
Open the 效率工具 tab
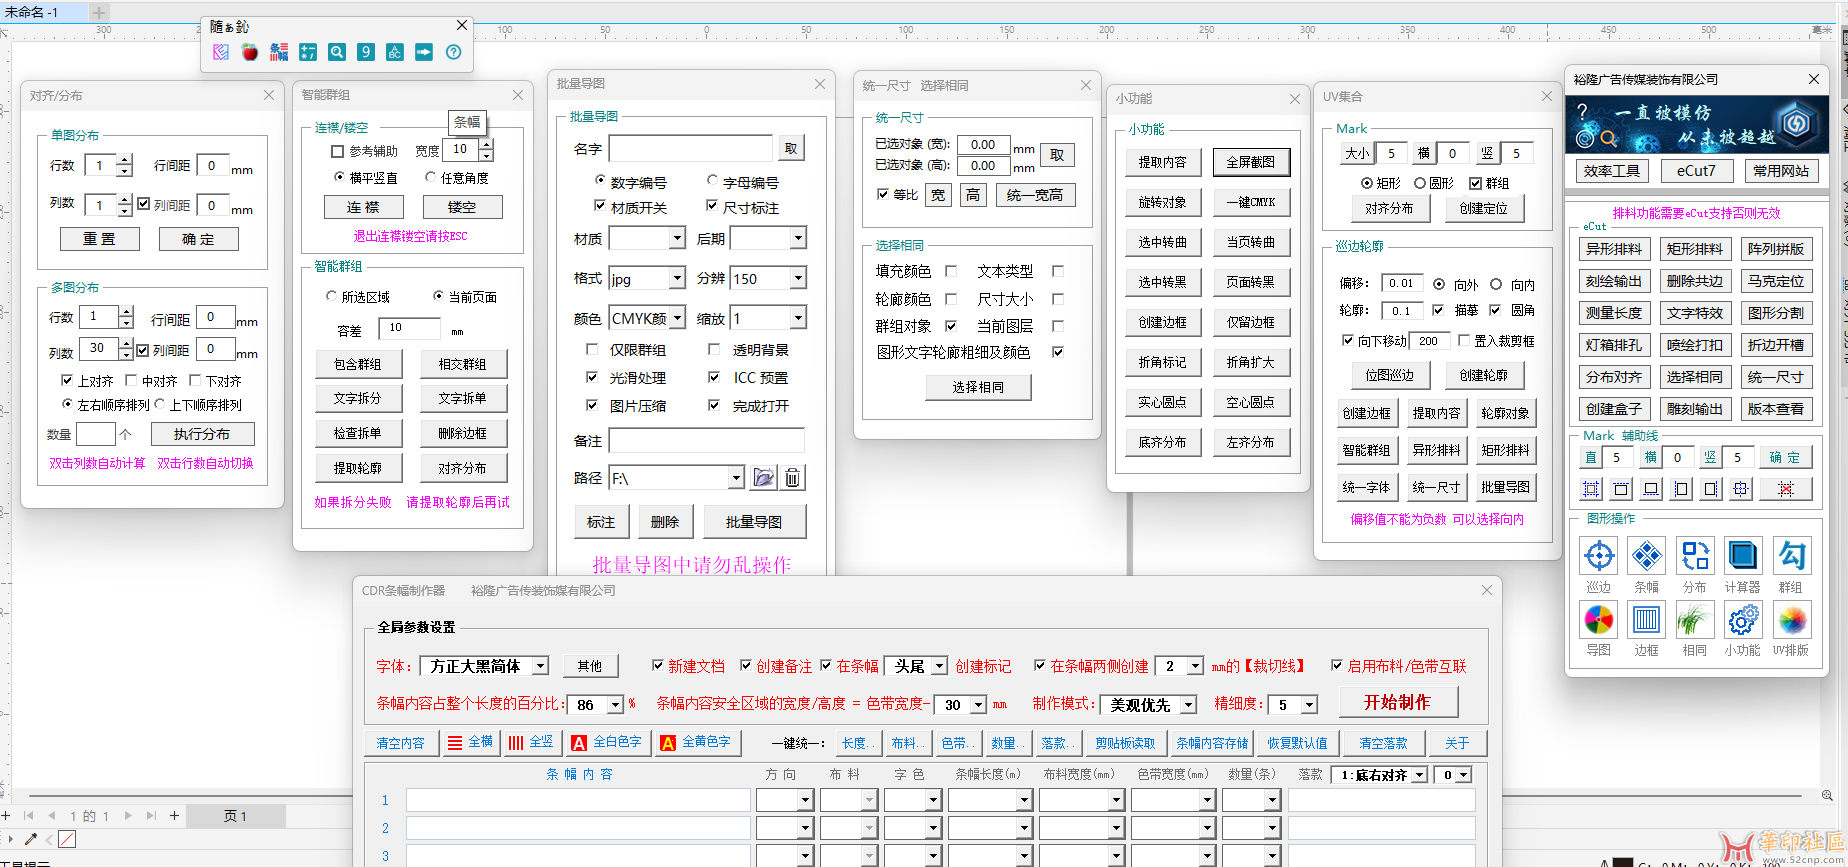1611,171
